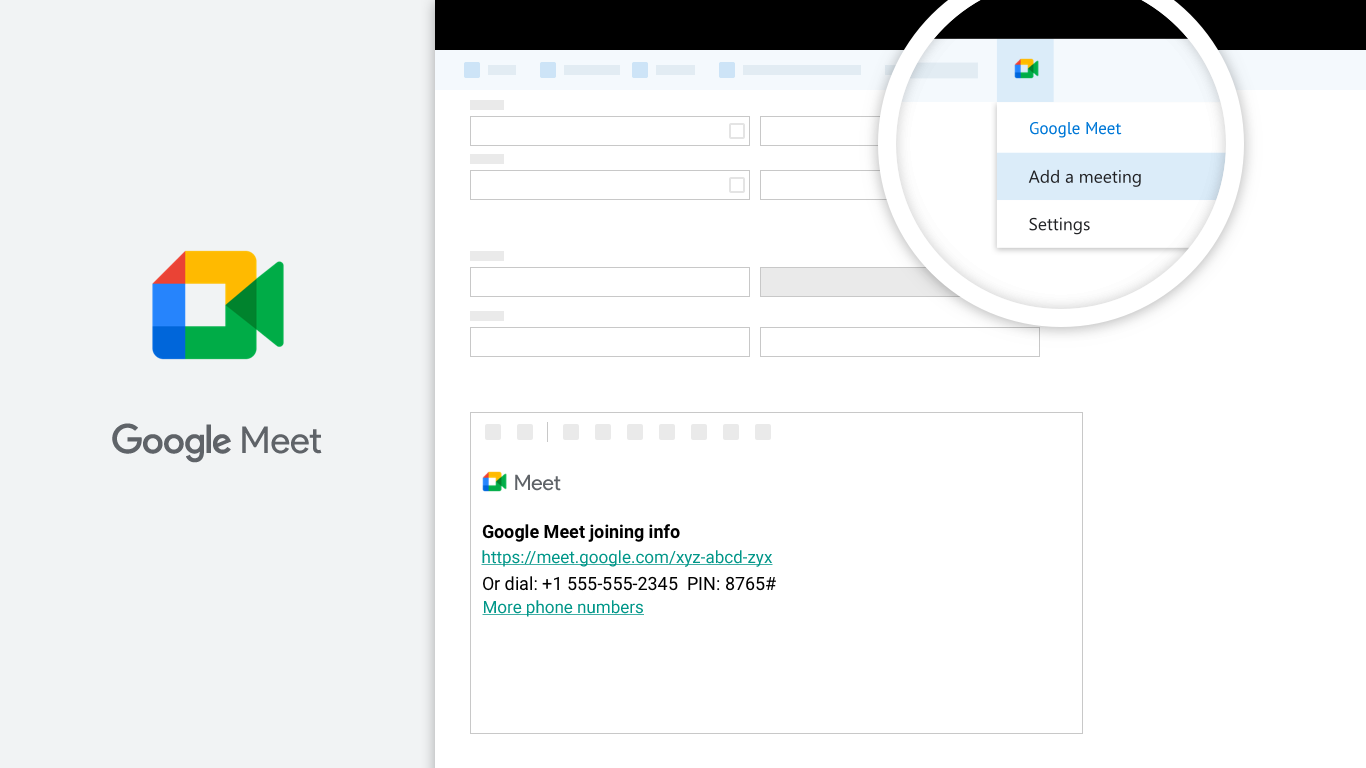Click the "Google Meet" wordmark below the large logo

(x=217, y=441)
